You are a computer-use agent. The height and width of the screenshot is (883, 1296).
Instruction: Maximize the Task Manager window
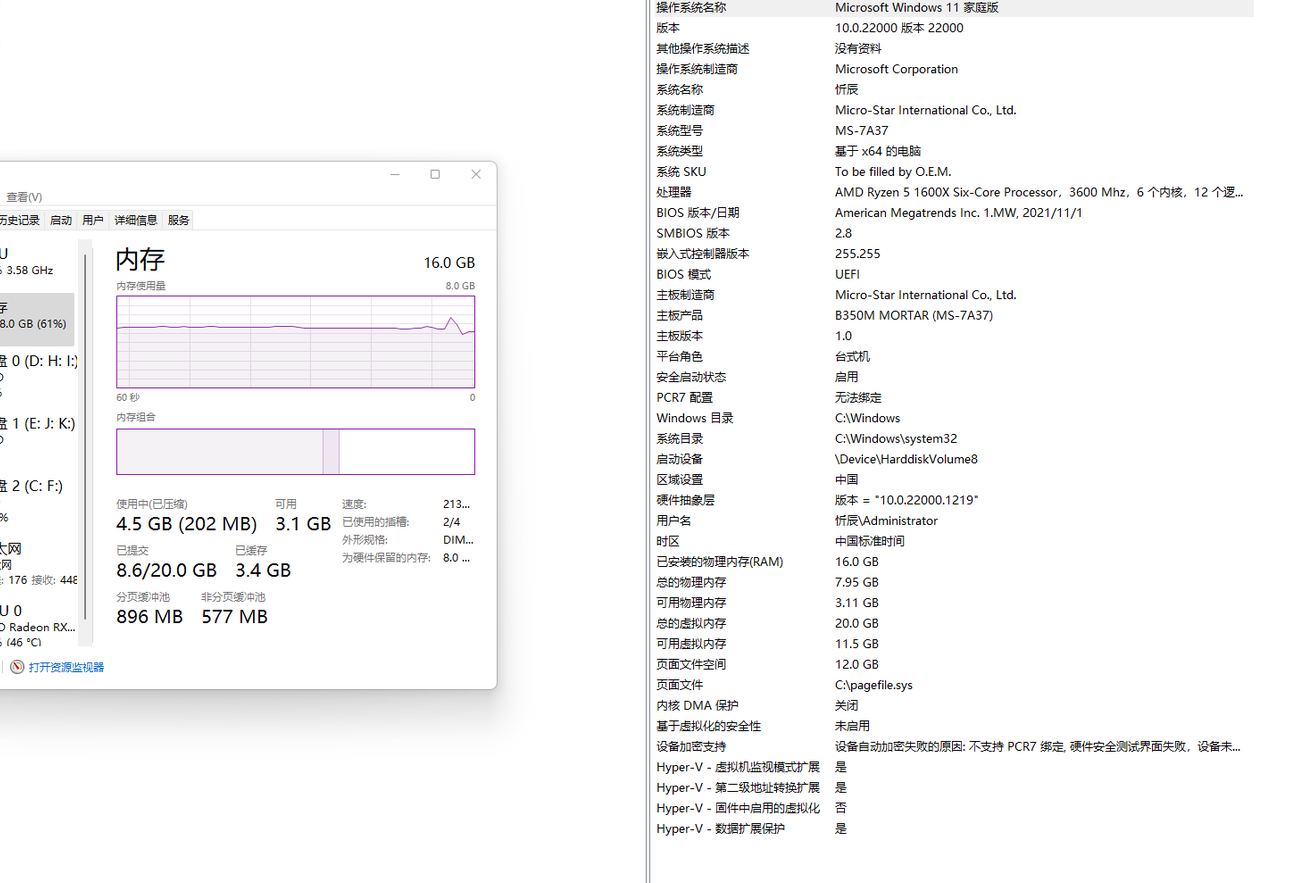coord(435,174)
